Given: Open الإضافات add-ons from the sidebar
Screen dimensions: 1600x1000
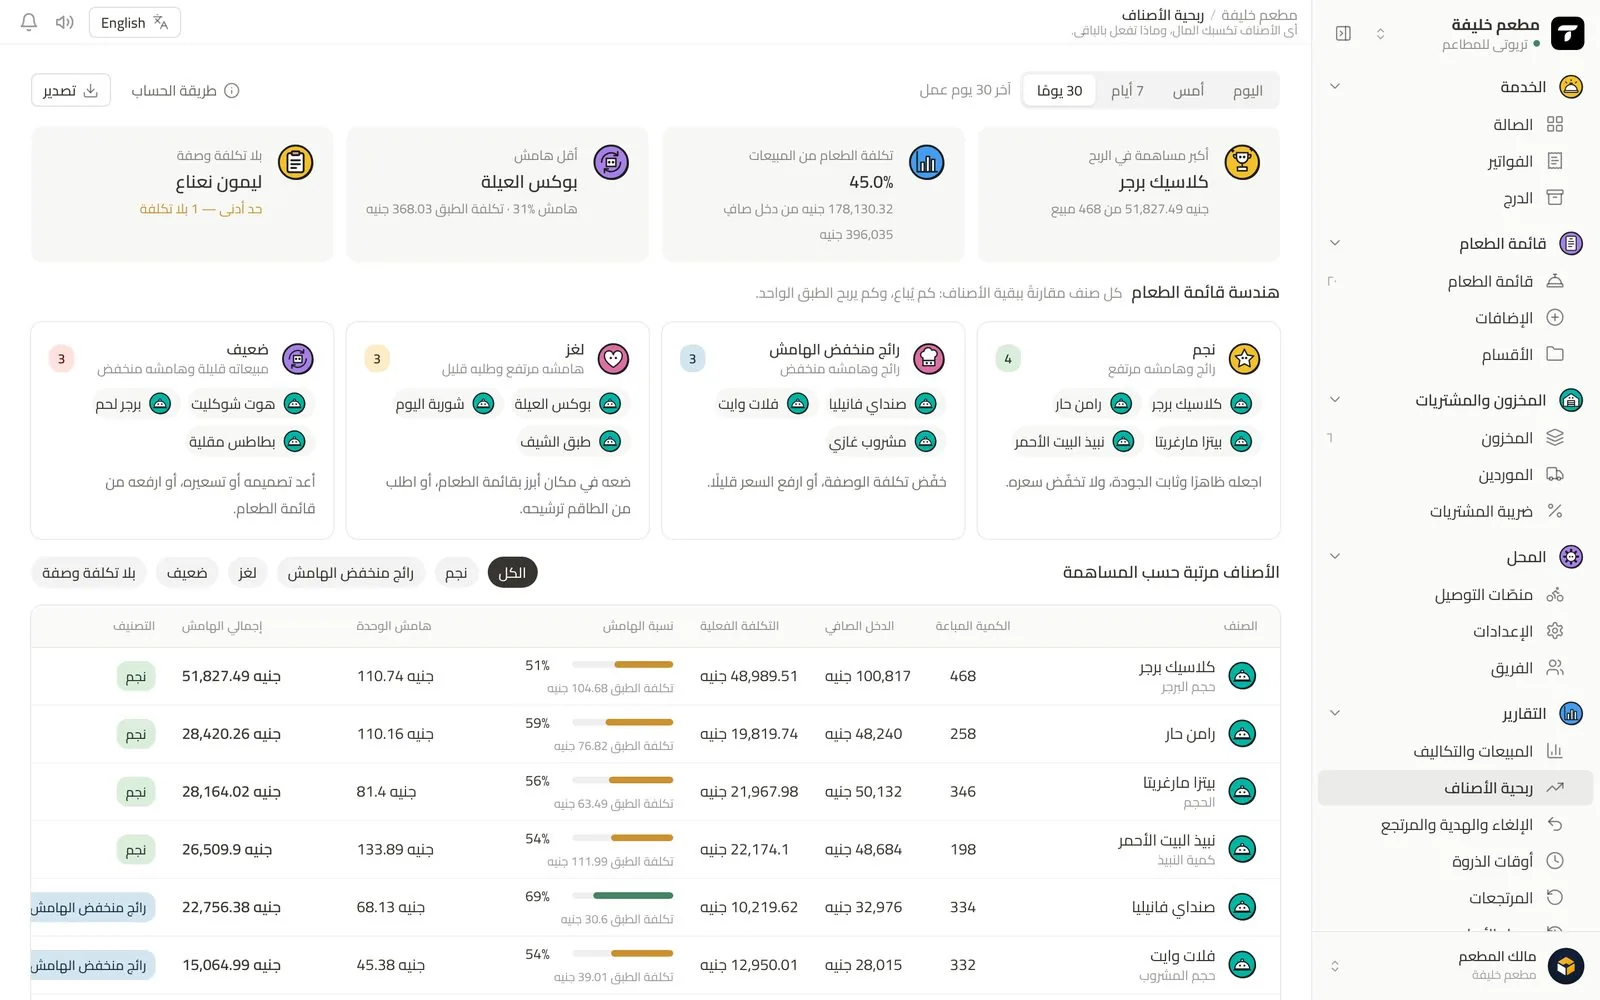Looking at the screenshot, I should (x=1455, y=318).
